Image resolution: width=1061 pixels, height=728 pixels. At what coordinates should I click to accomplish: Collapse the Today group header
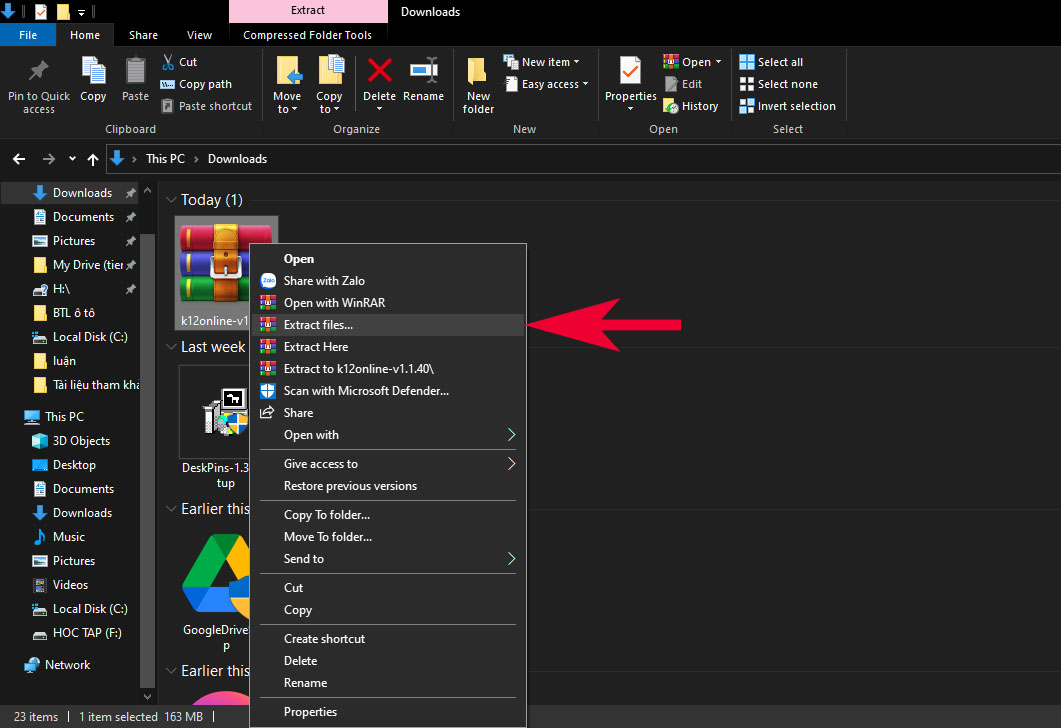pos(172,200)
